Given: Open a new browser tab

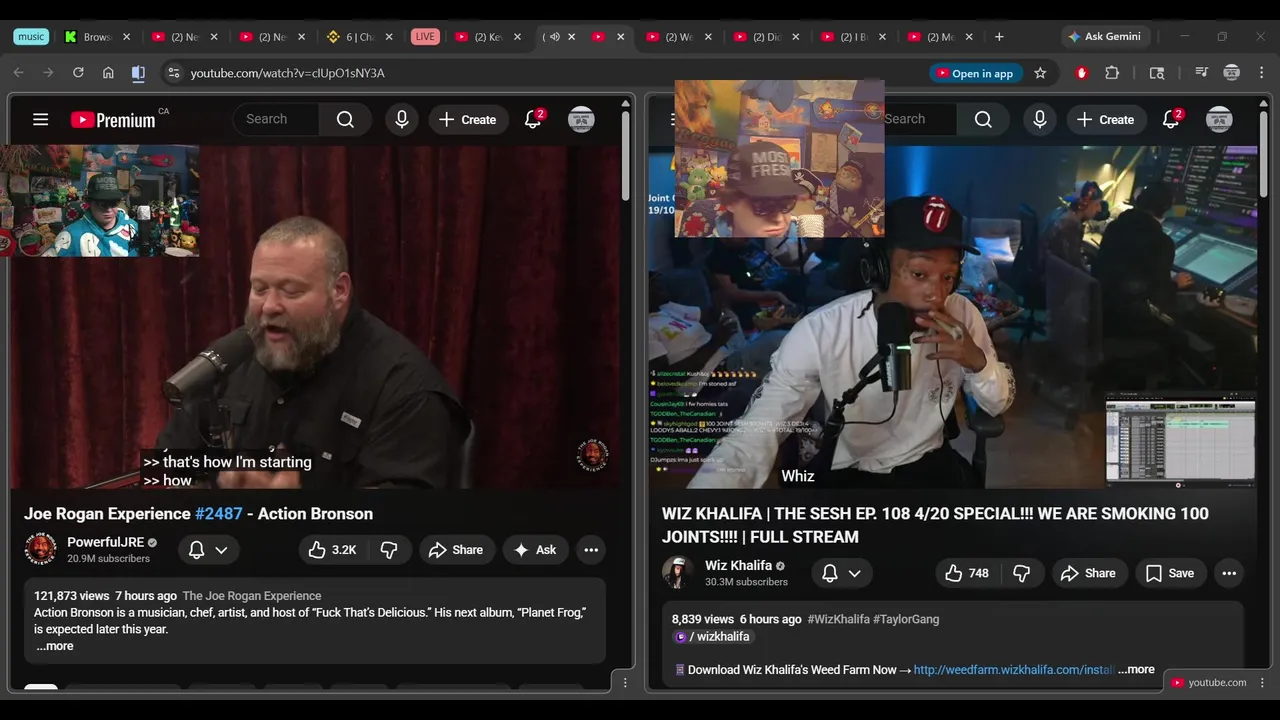Looking at the screenshot, I should click(x=999, y=37).
